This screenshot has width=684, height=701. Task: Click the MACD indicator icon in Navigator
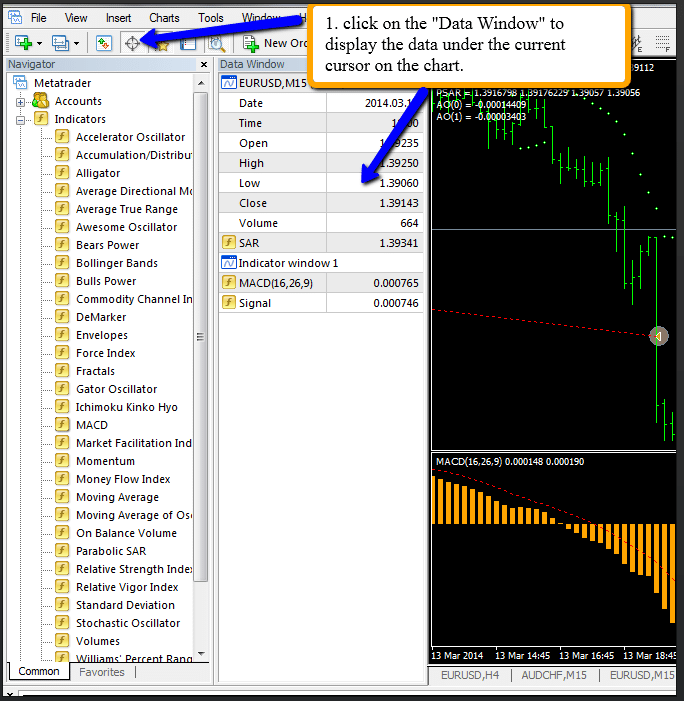coord(62,424)
